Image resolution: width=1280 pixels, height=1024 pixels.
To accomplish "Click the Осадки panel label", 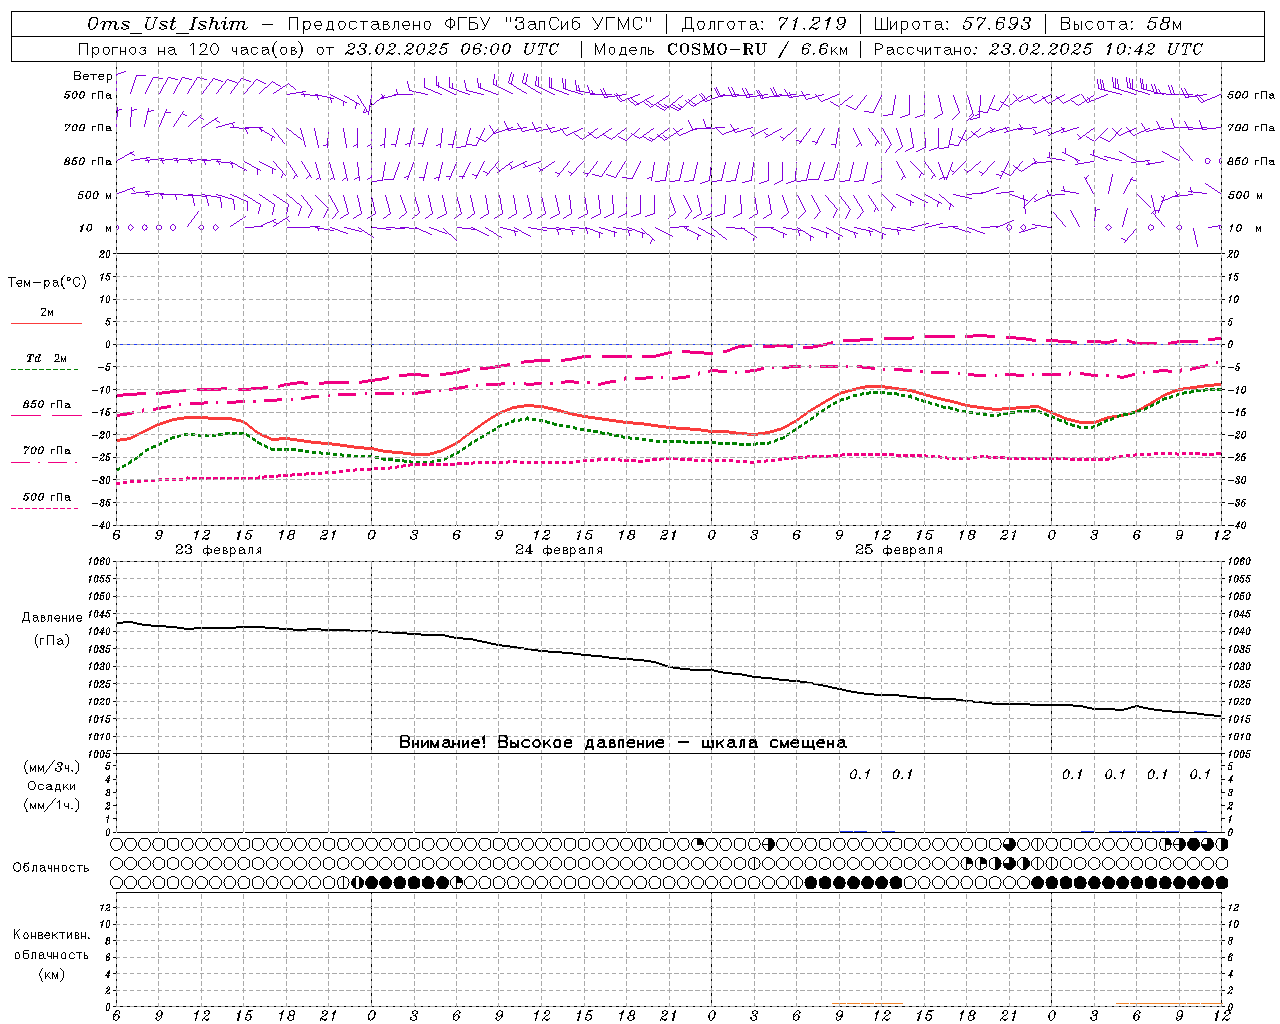I will click(52, 786).
